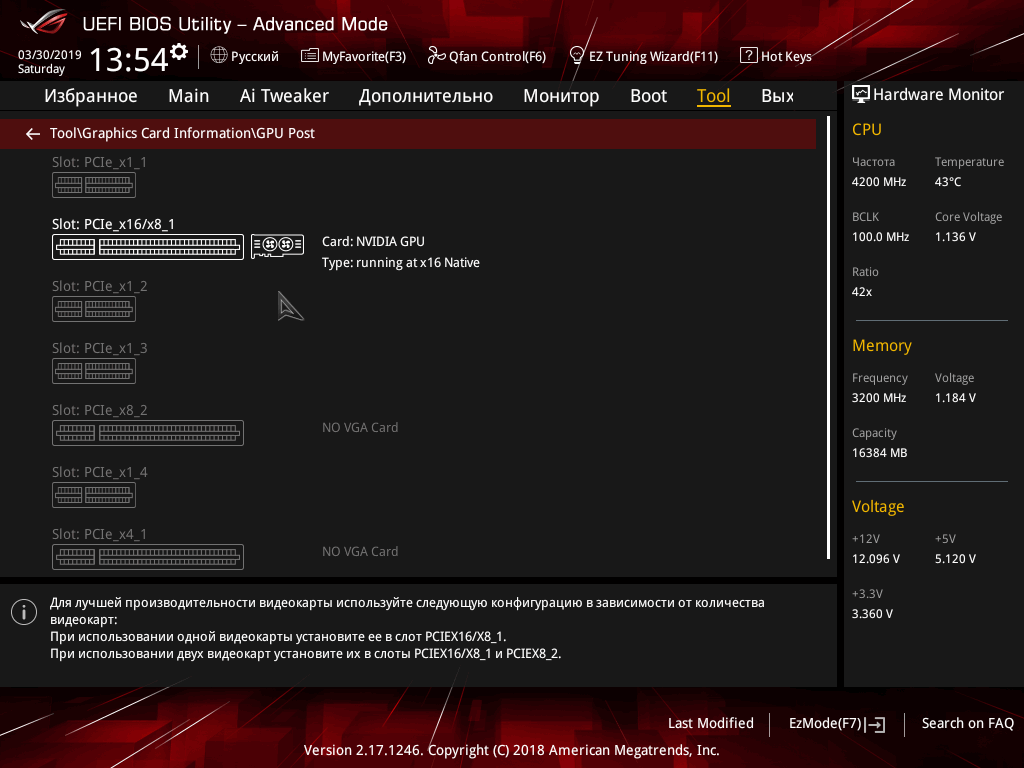Click the MyFavorite list icon

click(310, 56)
